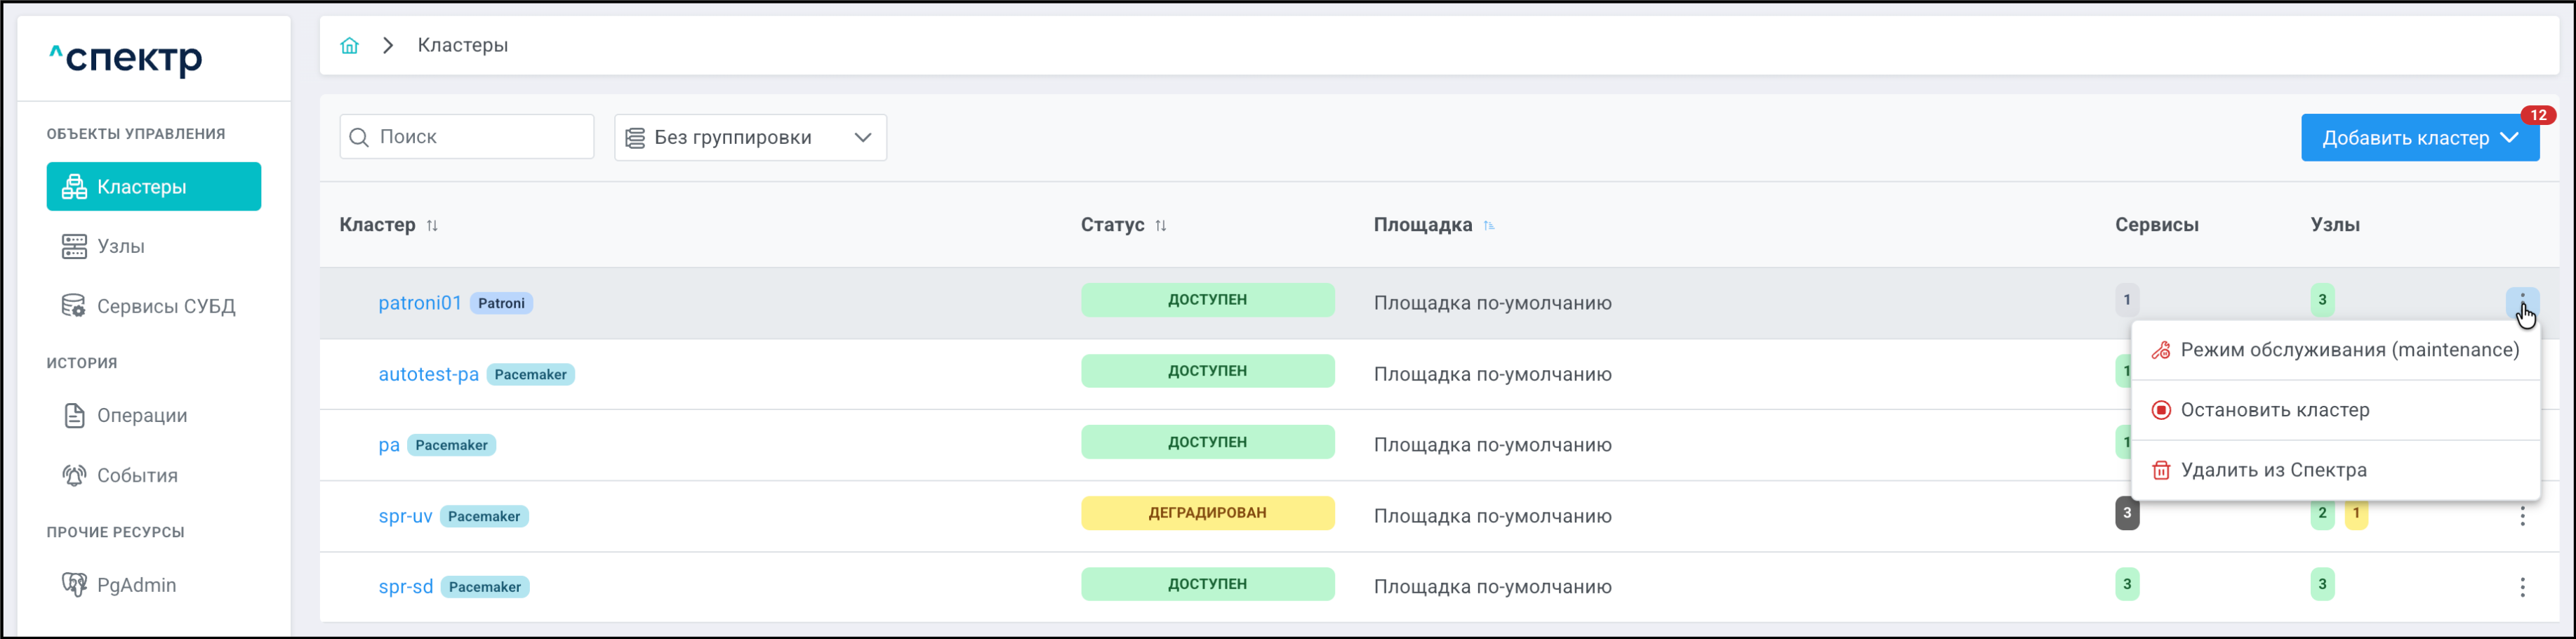Close the patroni01 actions menu button
The image size is (2576, 639).
pos(2521,301)
